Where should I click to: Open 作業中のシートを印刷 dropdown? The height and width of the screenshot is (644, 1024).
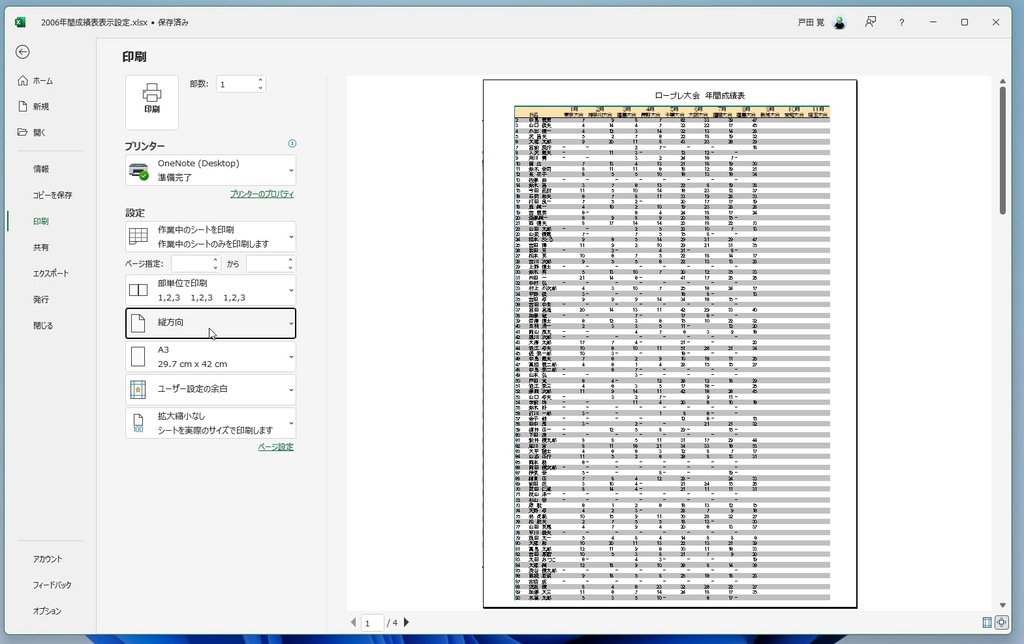(x=210, y=236)
